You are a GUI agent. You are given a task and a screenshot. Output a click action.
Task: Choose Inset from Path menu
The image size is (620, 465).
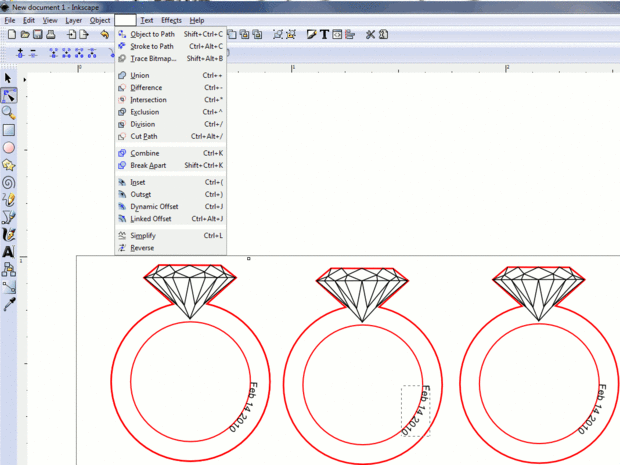point(170,182)
